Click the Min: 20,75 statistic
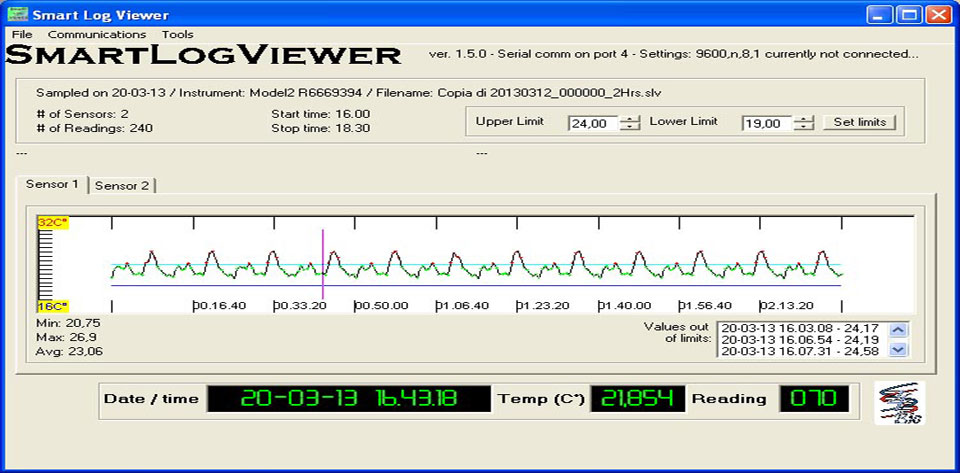 point(68,323)
